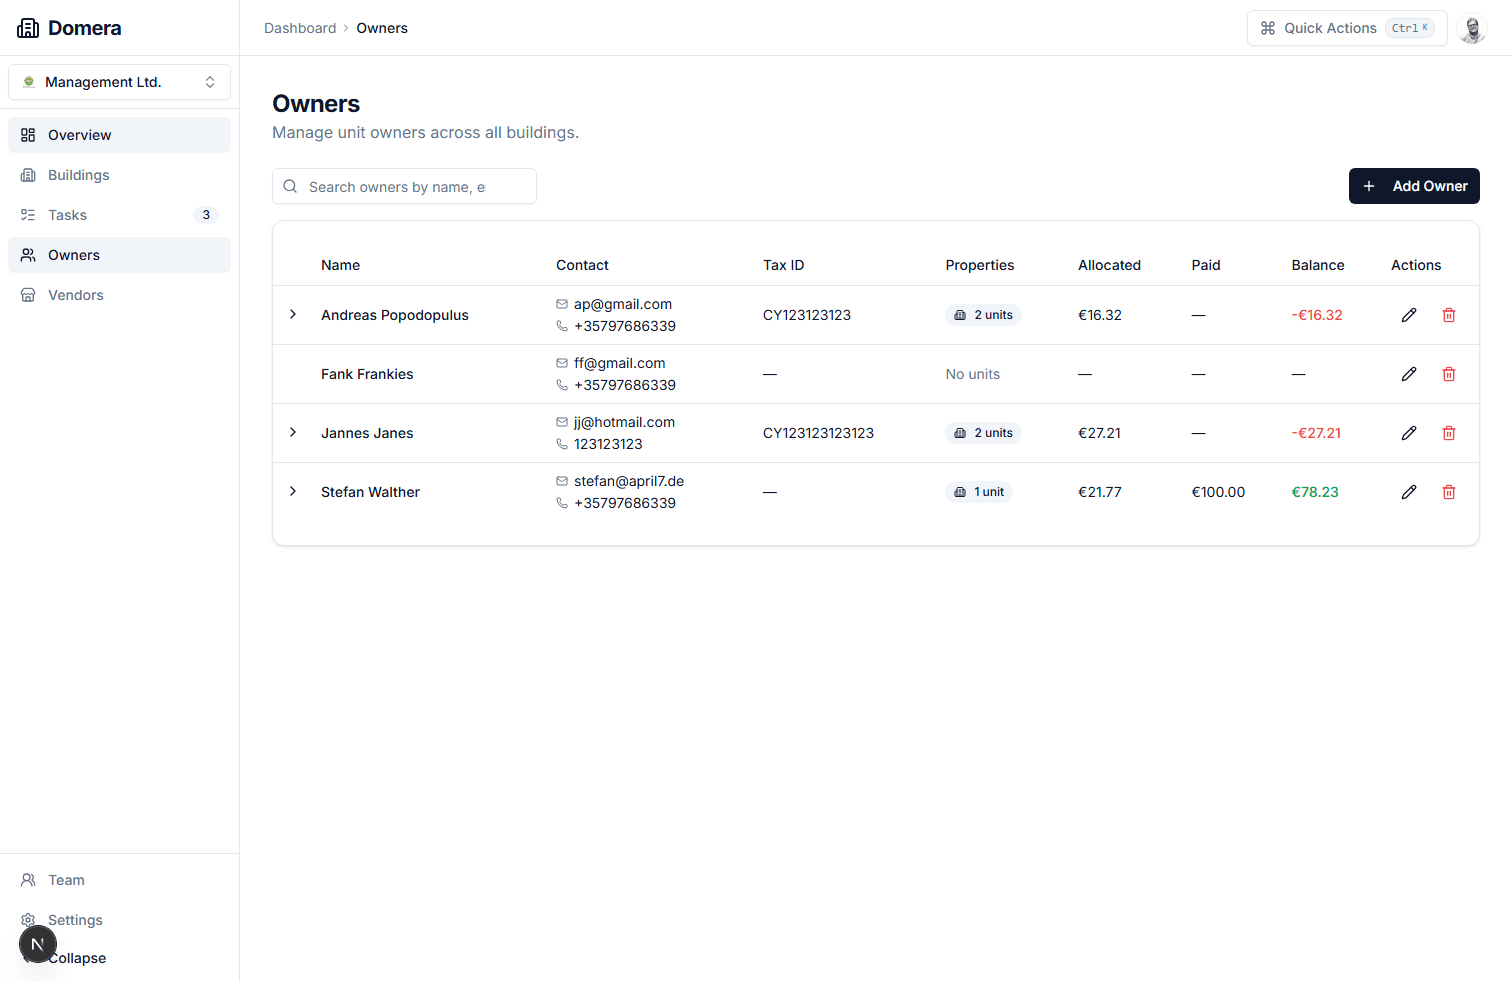Delete Fank Frankies via the trash icon
1512x982 pixels.
(1448, 373)
